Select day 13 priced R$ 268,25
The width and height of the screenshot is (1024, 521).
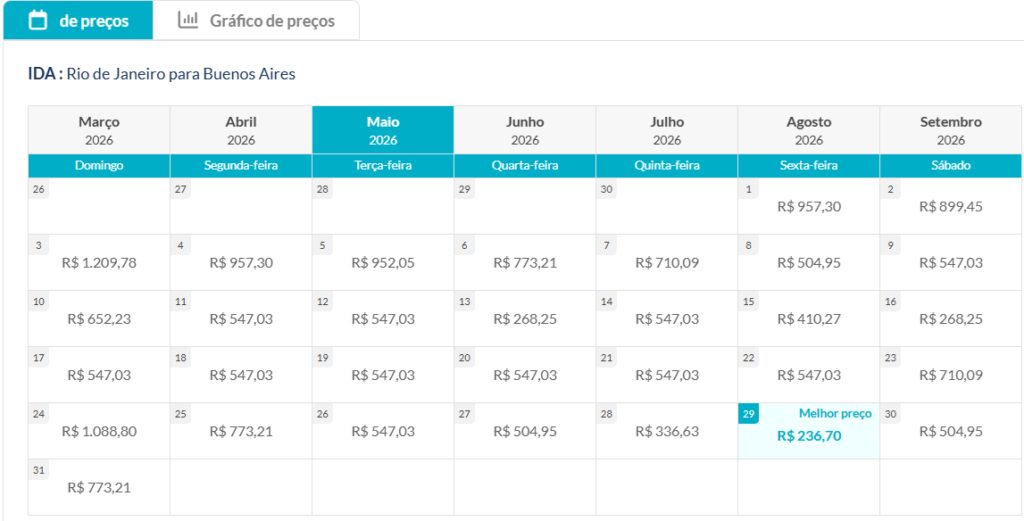(525, 319)
